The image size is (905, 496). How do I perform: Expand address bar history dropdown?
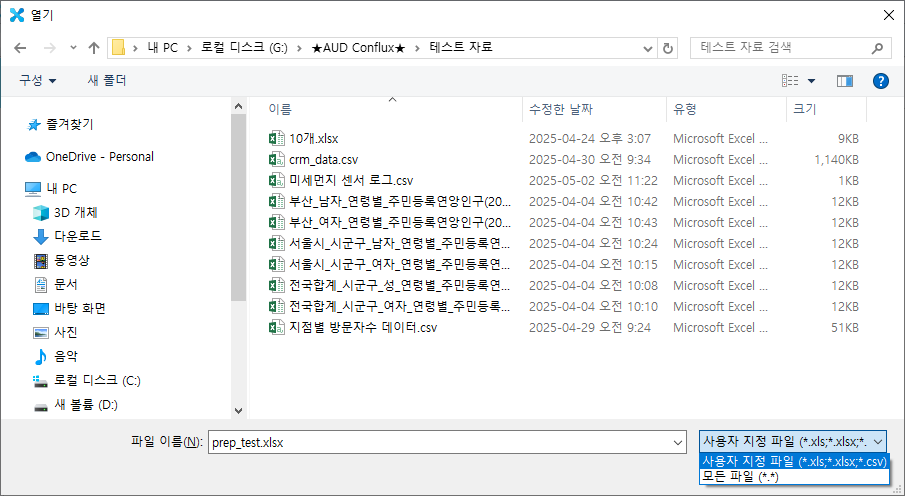648,49
